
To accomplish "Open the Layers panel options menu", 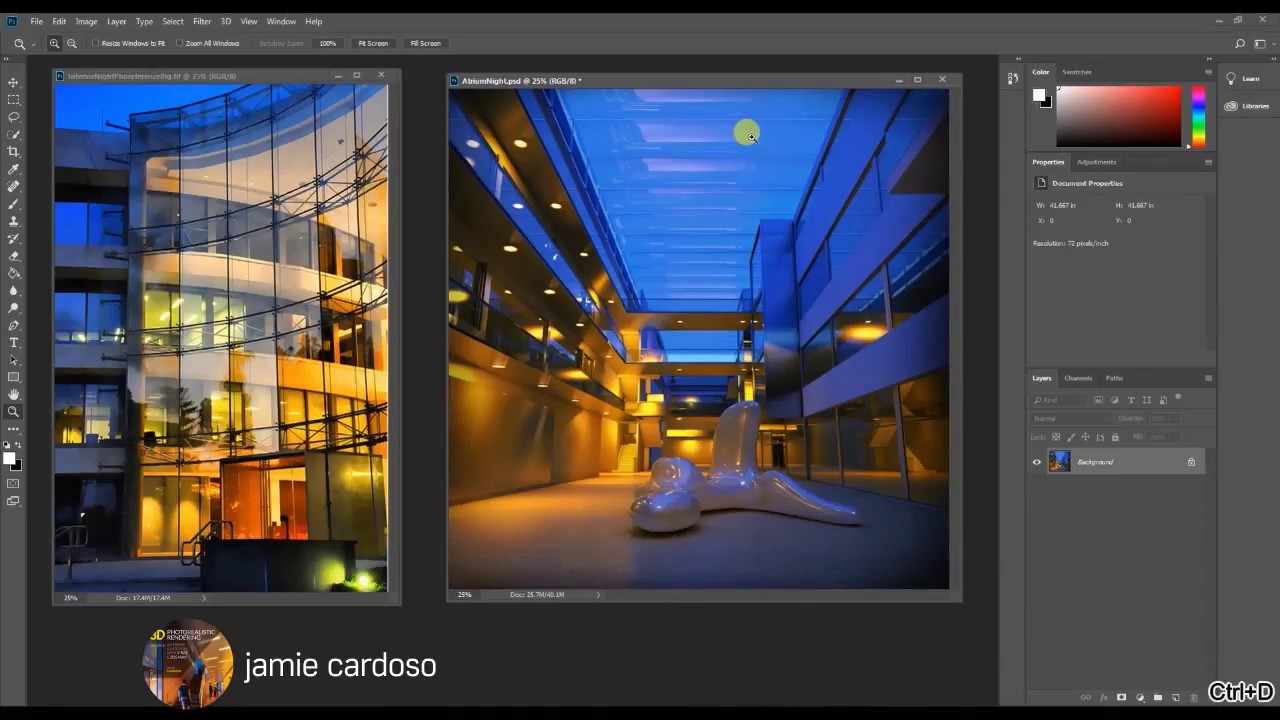I will [x=1208, y=378].
